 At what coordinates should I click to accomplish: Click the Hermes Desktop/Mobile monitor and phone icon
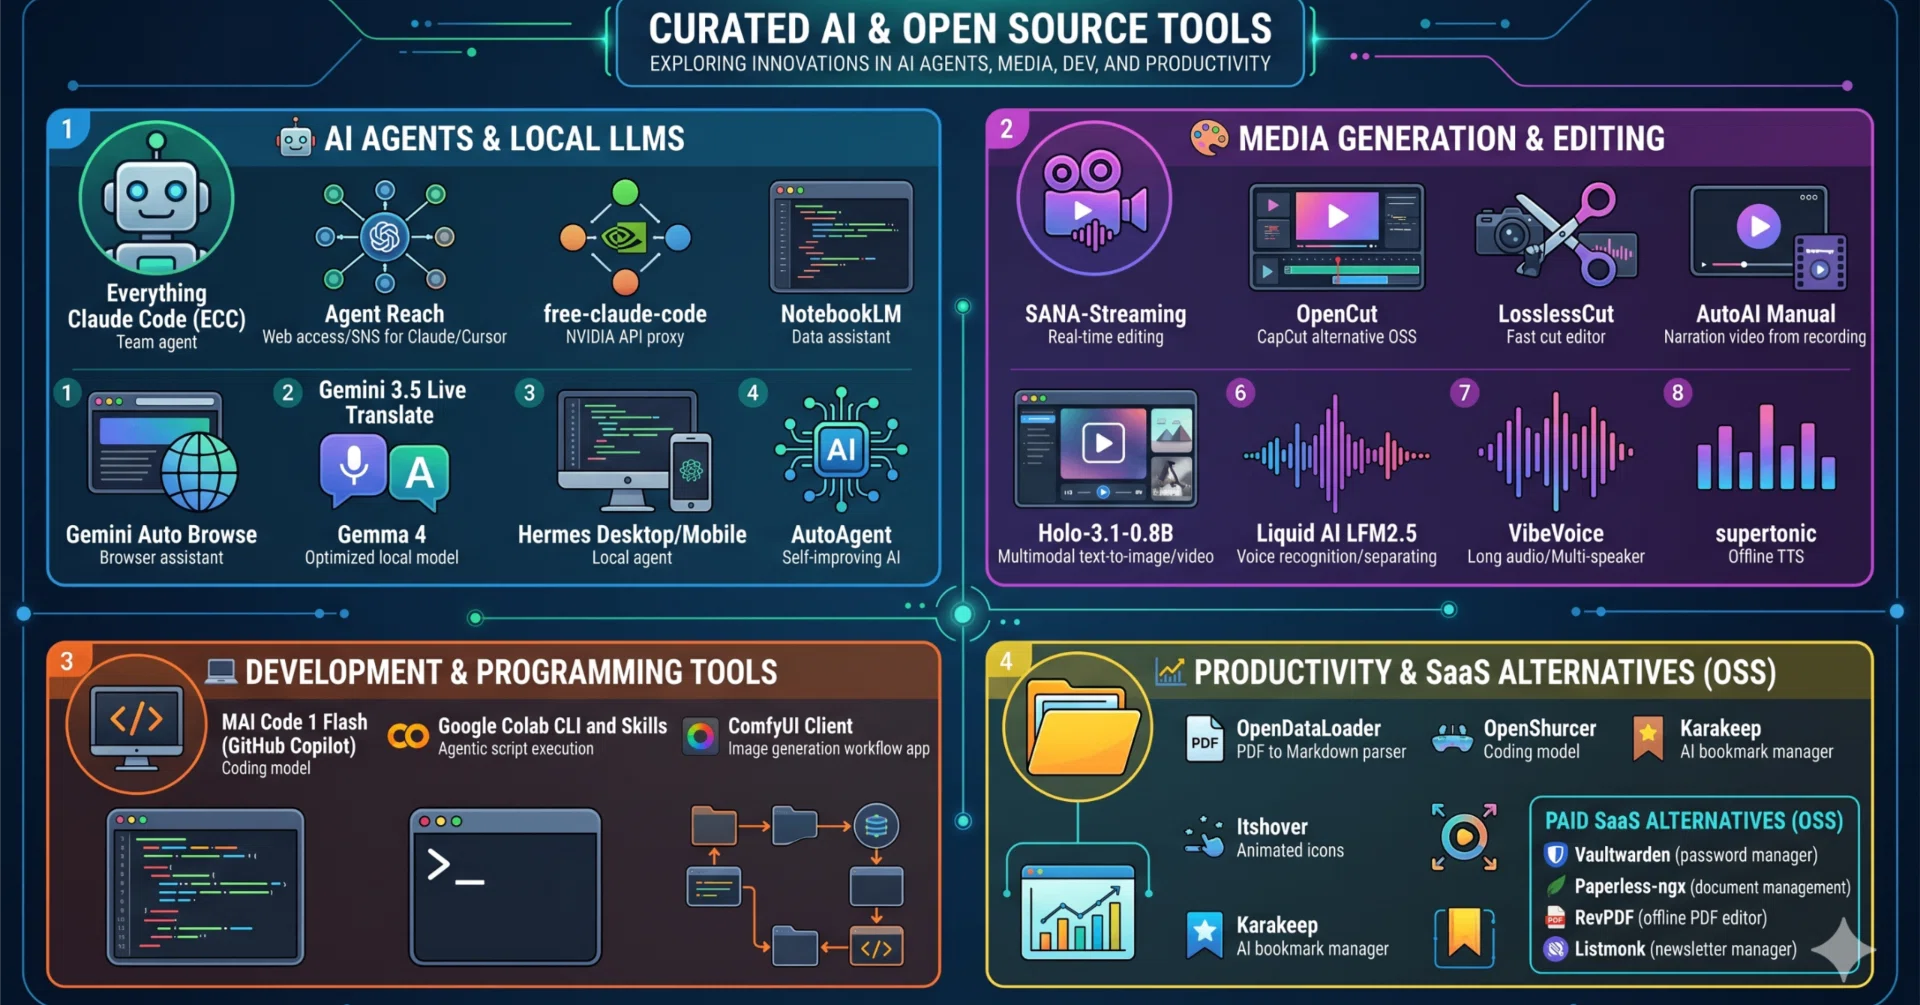[x=634, y=451]
